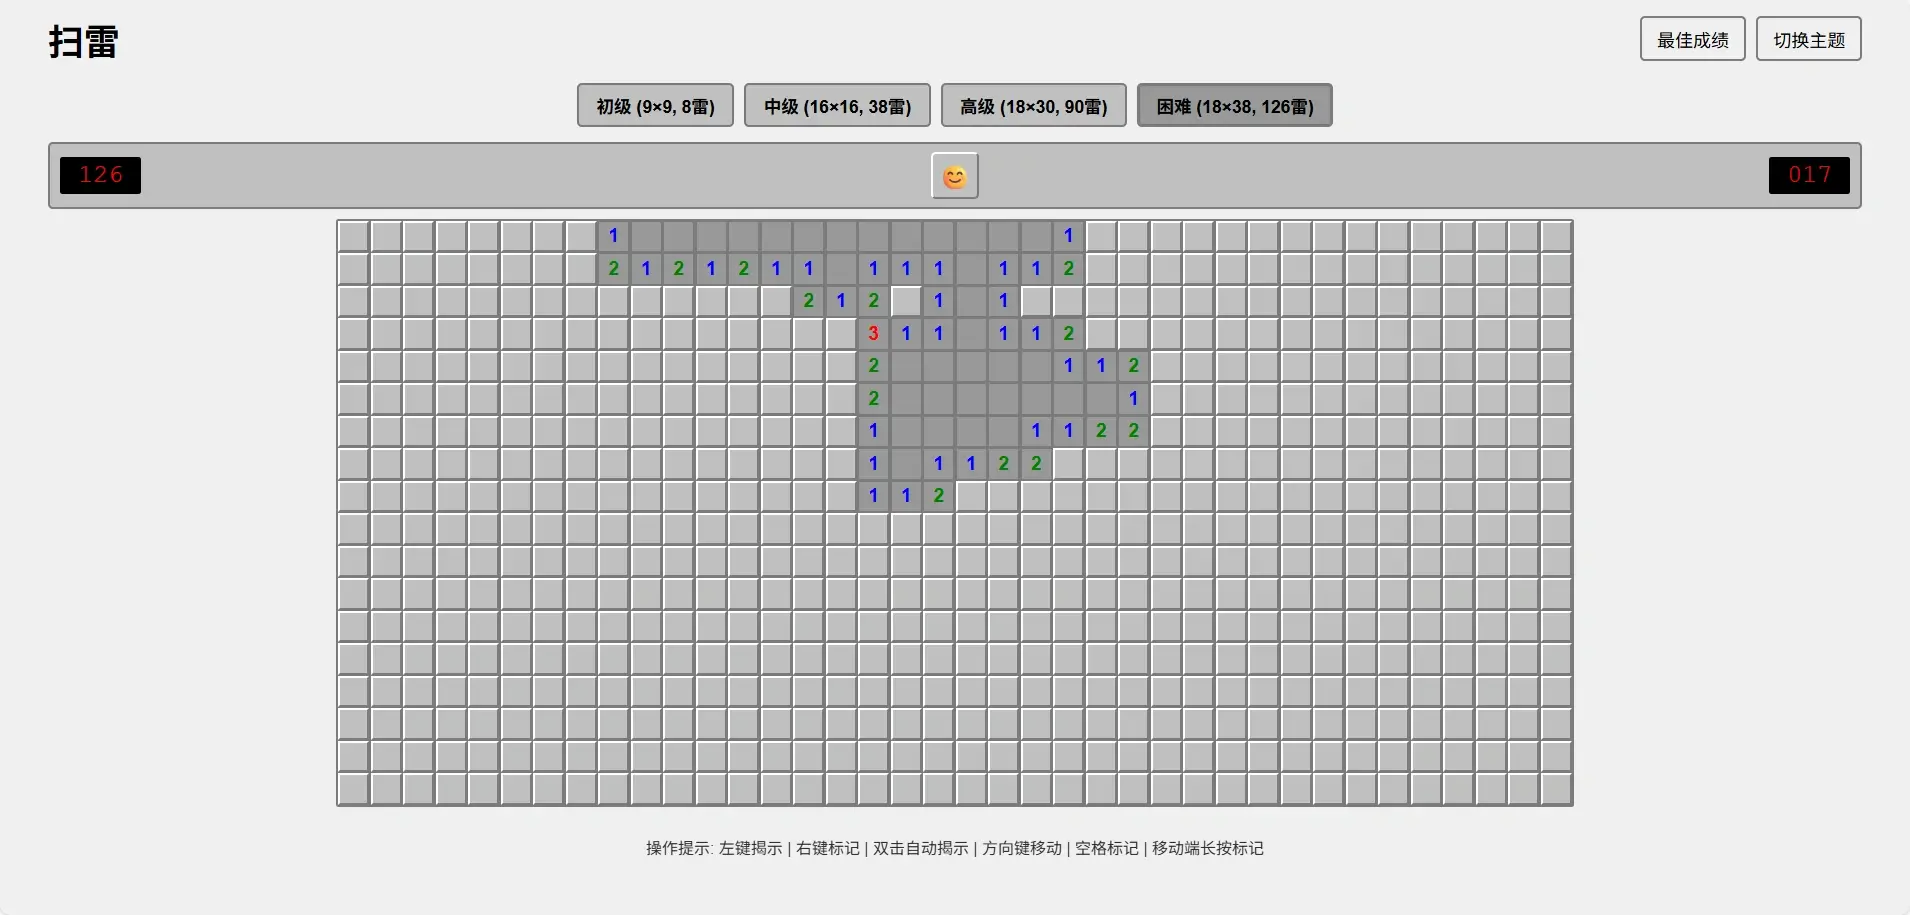This screenshot has height=915, width=1910.
Task: Click the timer display showing 017
Action: (x=1808, y=175)
